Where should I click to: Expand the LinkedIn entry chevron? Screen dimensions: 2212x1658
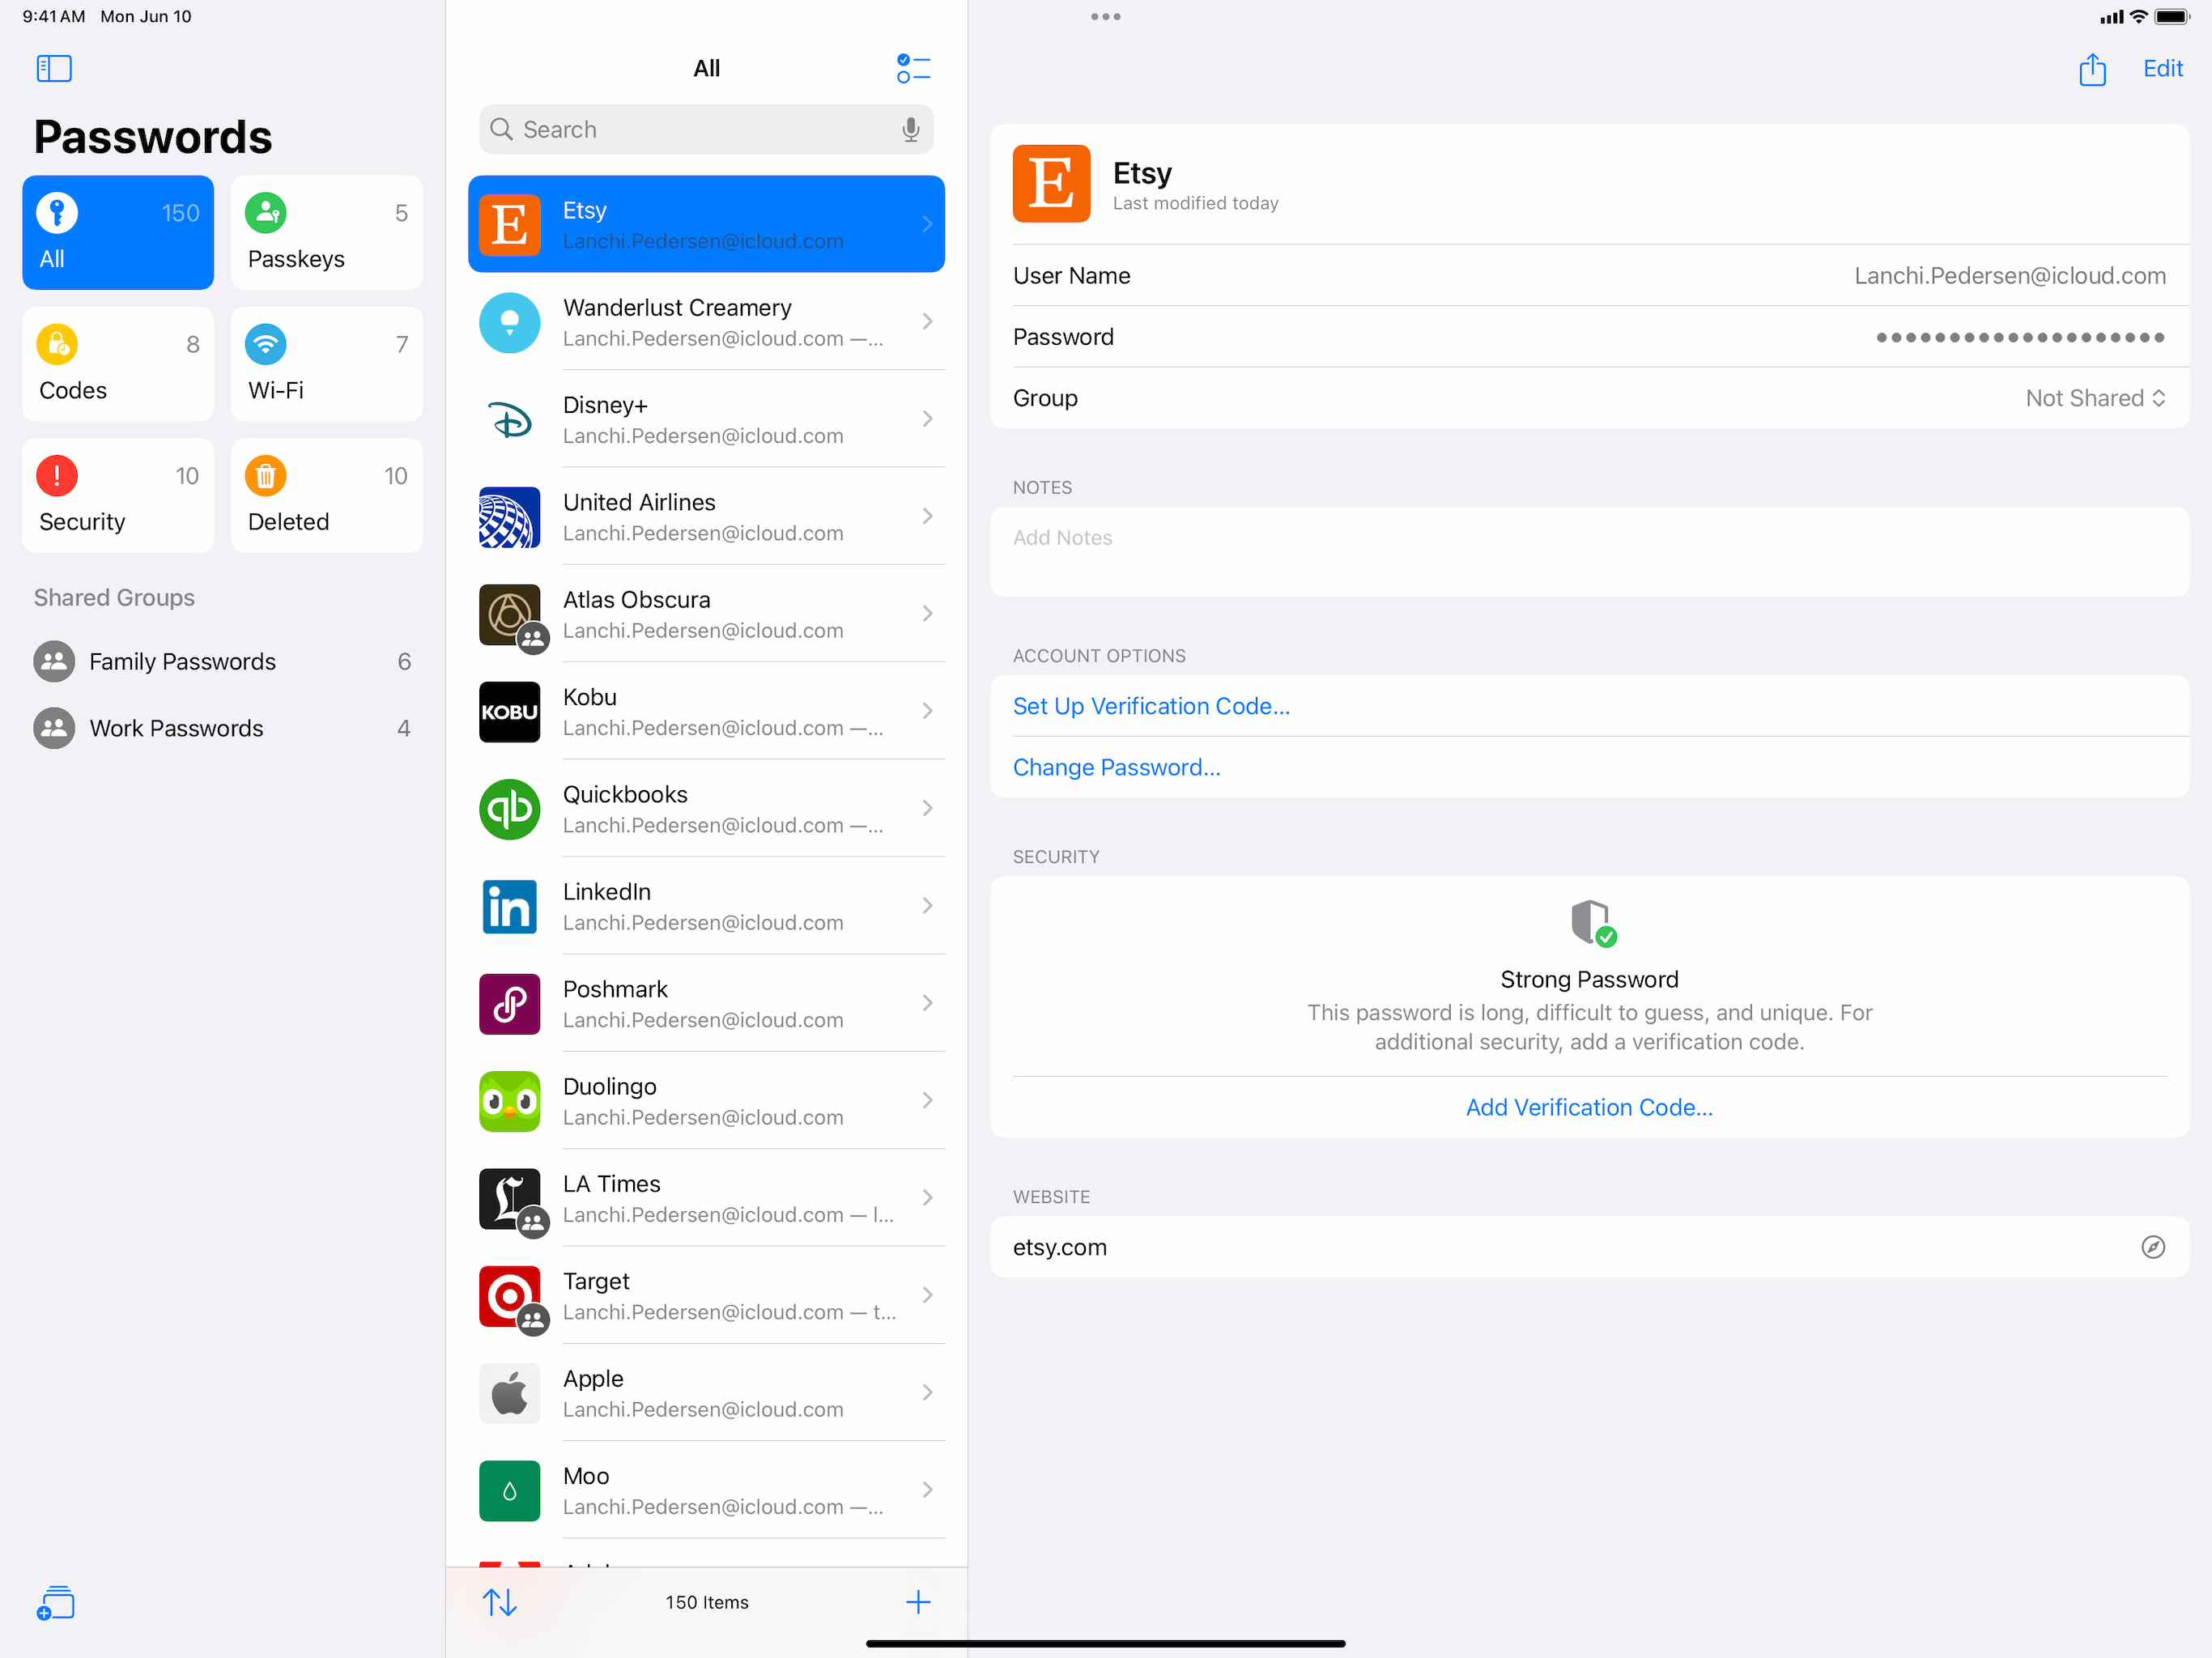coord(927,906)
